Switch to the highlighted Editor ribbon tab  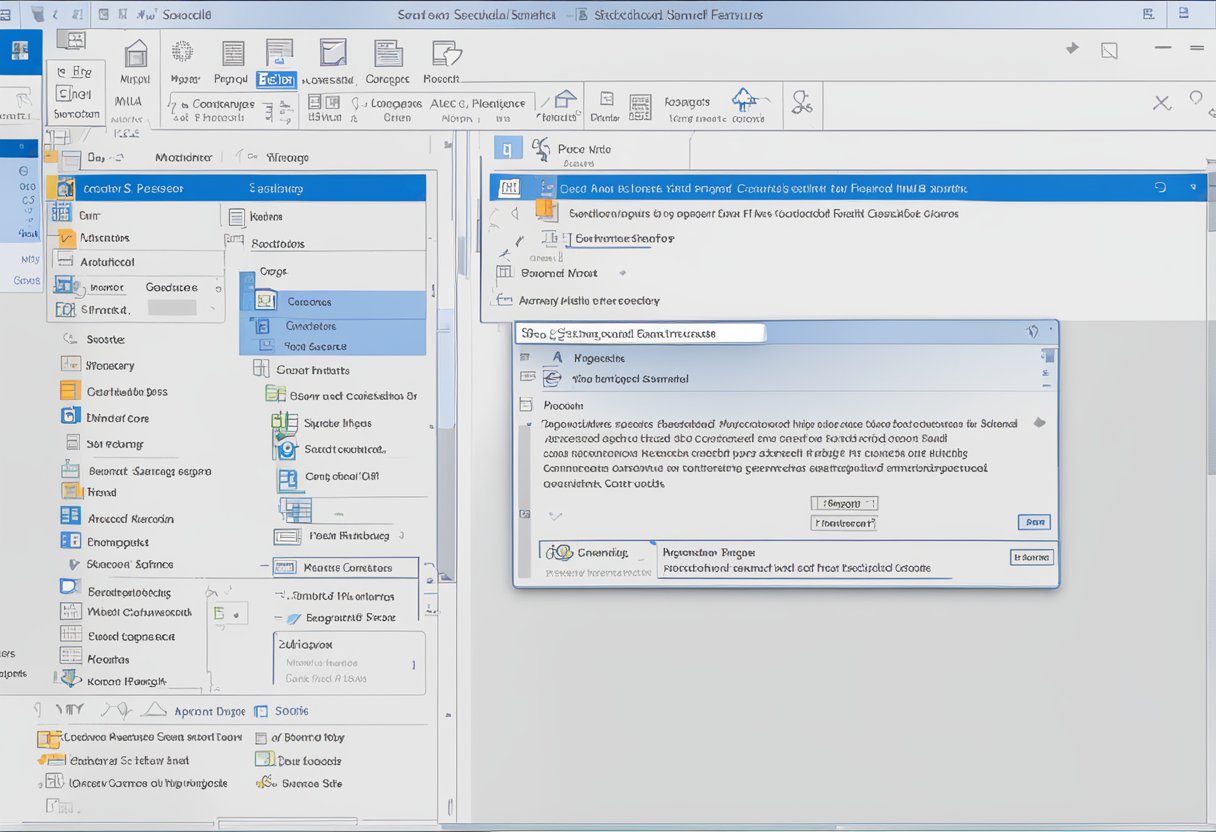276,77
